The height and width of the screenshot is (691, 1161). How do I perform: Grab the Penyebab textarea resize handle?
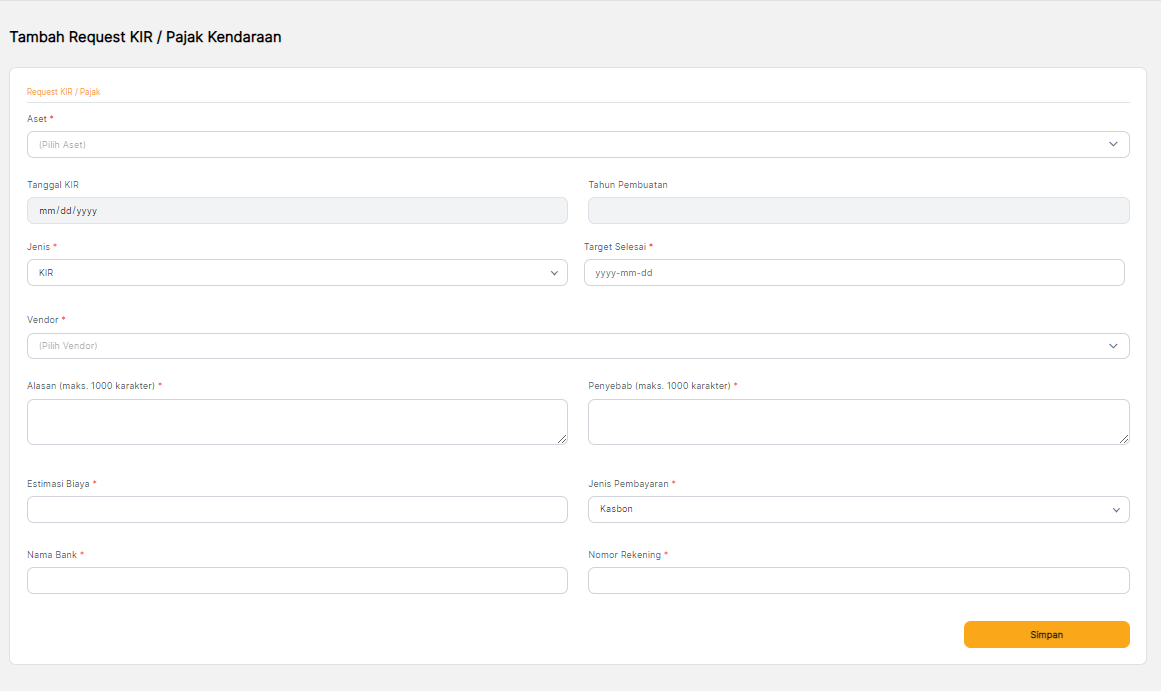pos(1124,439)
